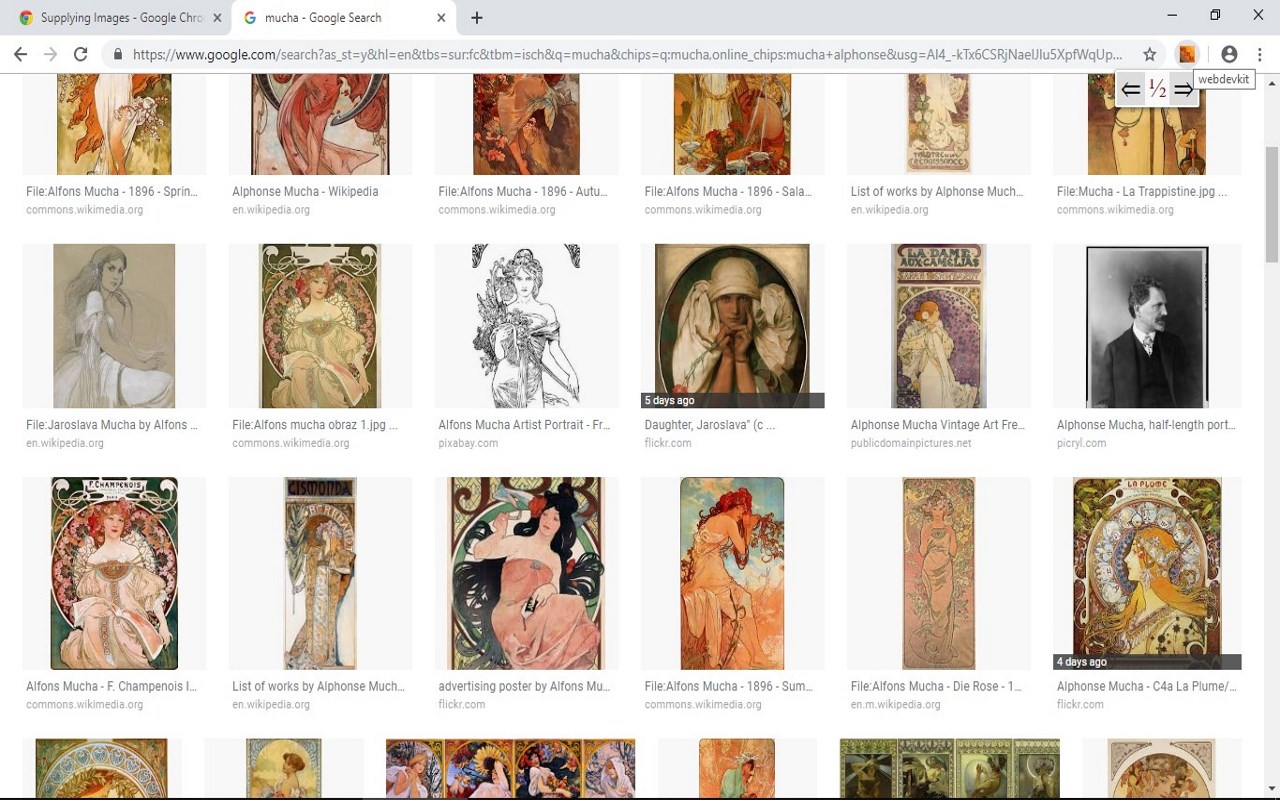
Task: Open the Die Rose painting thumbnail
Action: click(938, 573)
